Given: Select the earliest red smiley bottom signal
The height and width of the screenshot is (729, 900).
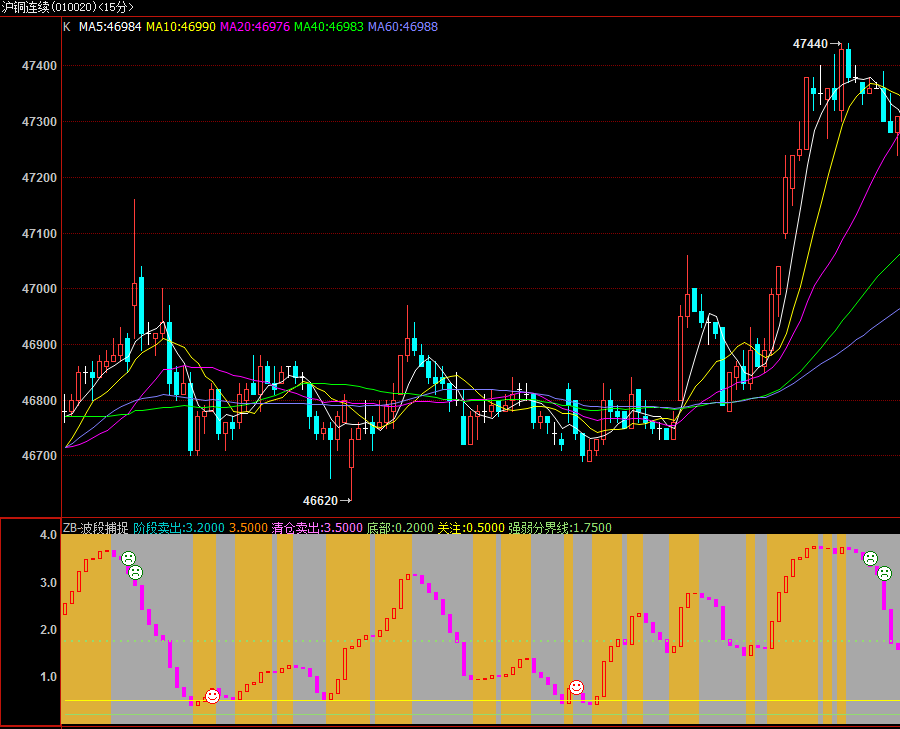Looking at the screenshot, I should pos(212,696).
